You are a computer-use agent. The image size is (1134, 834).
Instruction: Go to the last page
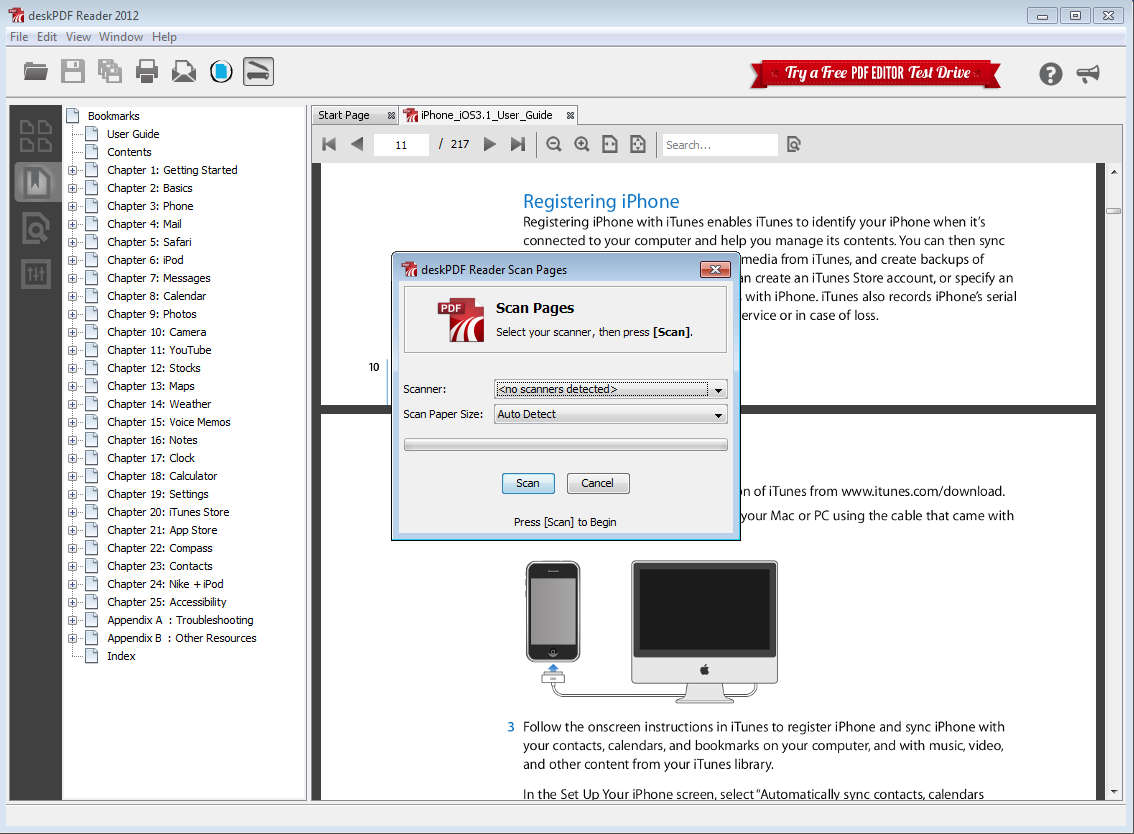517,145
